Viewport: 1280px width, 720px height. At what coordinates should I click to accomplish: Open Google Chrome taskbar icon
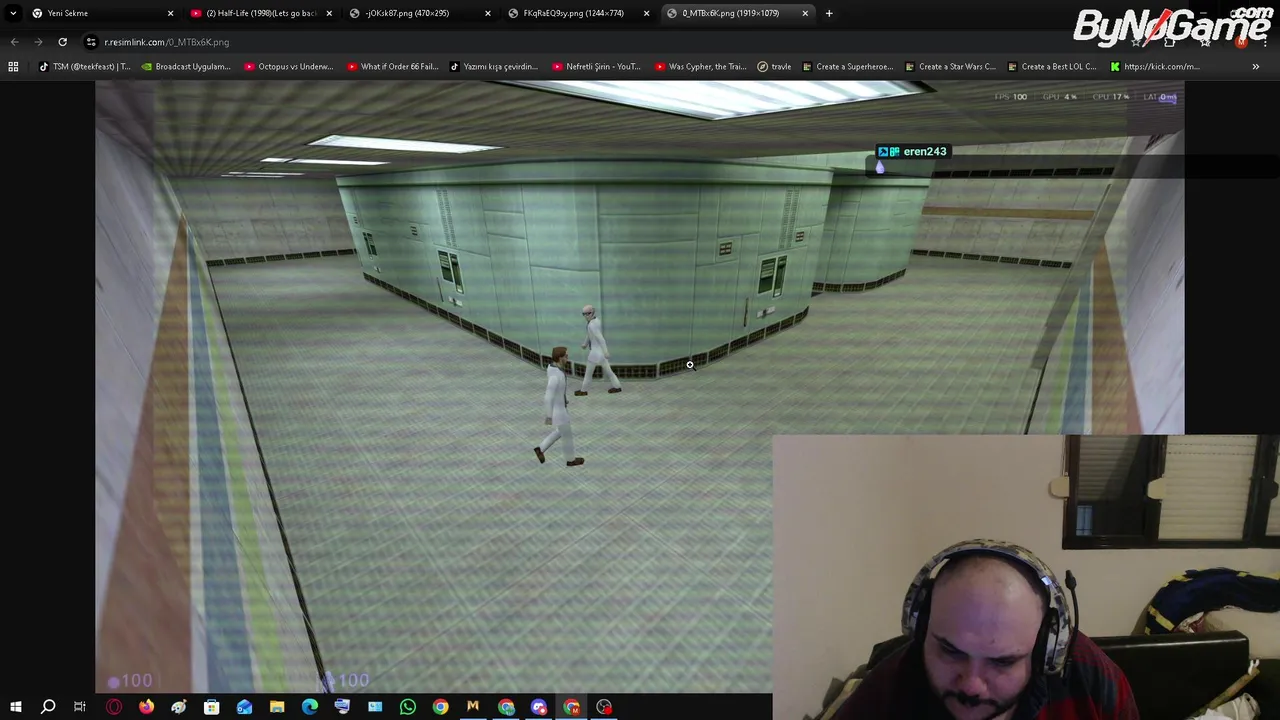coord(440,707)
